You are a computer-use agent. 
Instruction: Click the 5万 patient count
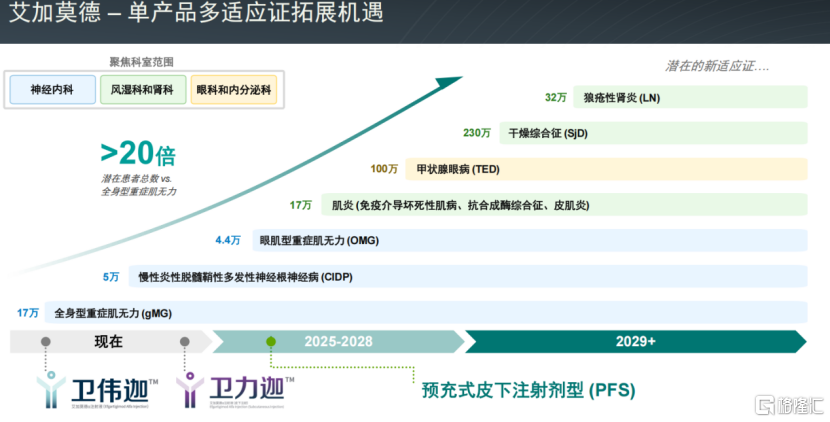pyautogui.click(x=111, y=277)
